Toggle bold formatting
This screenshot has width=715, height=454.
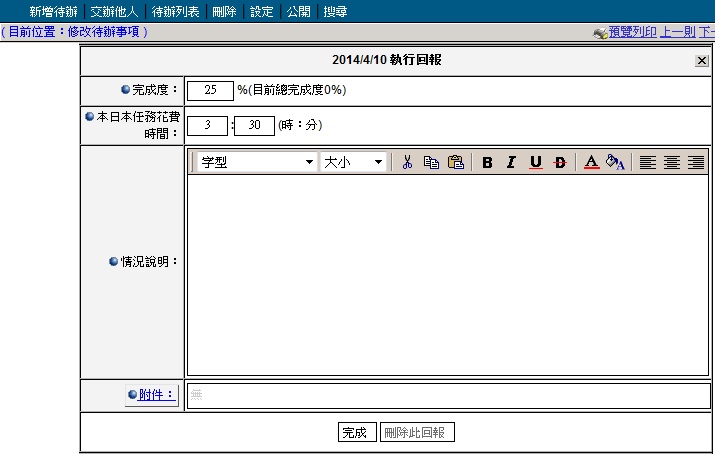487,162
